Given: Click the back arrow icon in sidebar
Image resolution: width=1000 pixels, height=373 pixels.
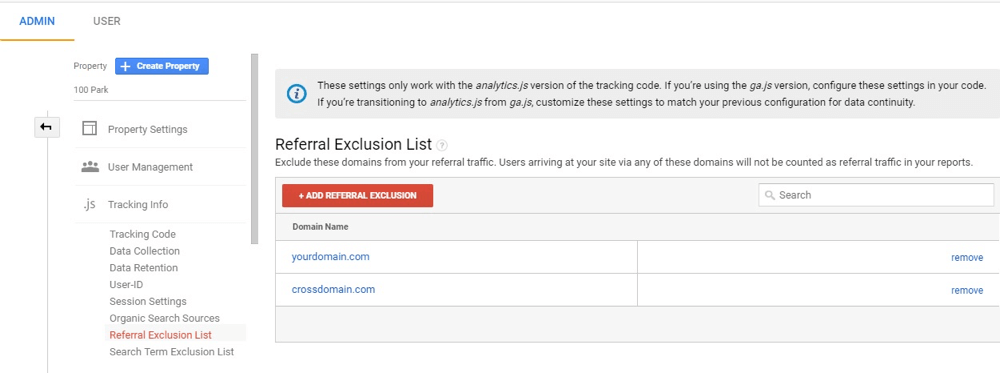Looking at the screenshot, I should (46, 128).
